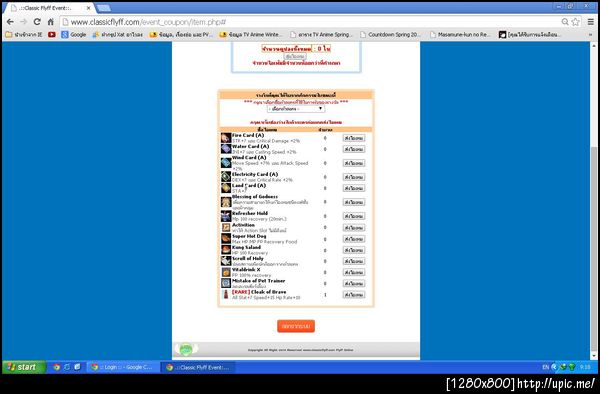Click the Chrome forward arrow
Viewport: 600px width, 394px height.
coord(24,22)
